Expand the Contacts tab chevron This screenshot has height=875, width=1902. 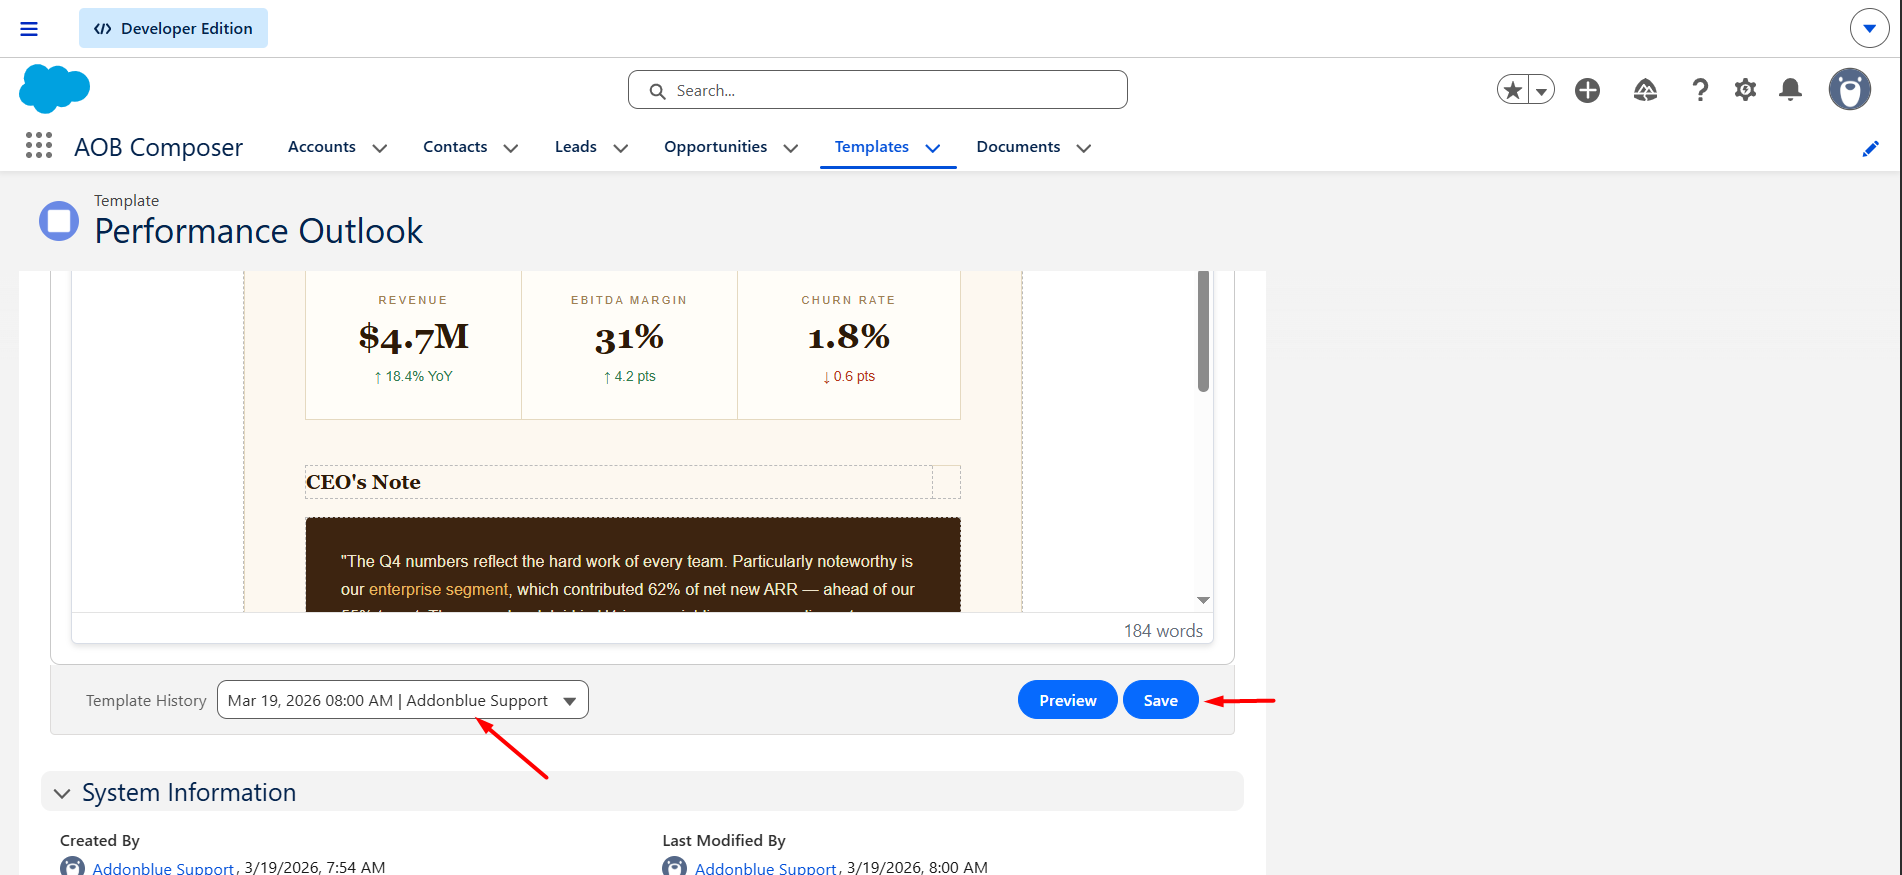point(511,148)
